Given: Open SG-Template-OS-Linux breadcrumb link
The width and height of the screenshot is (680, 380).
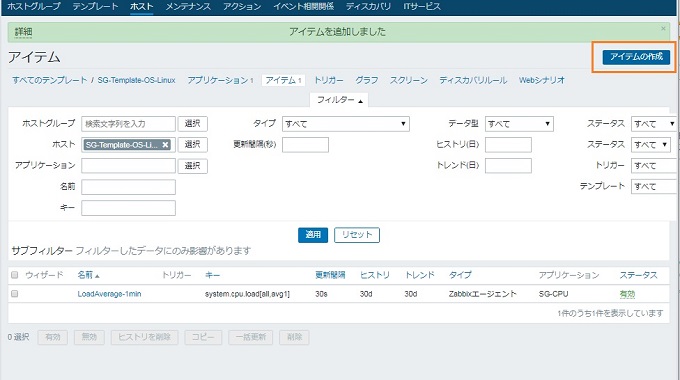Looking at the screenshot, I should tap(136, 80).
